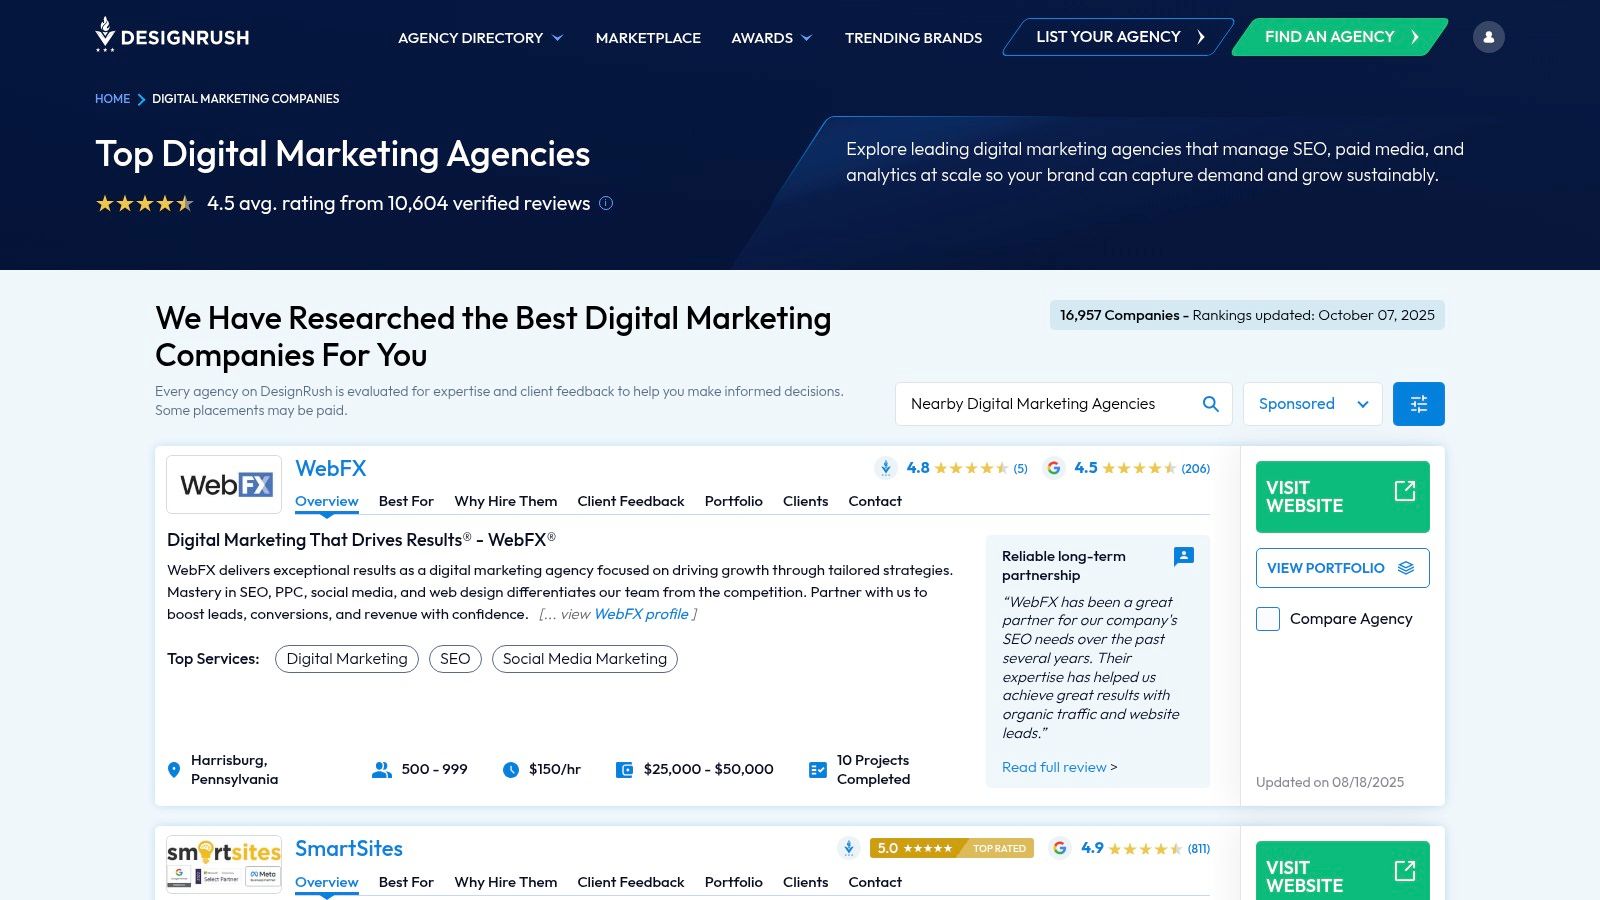Viewport: 1600px width, 900px height.
Task: Select SmartSites Overview tab
Action: coord(326,882)
